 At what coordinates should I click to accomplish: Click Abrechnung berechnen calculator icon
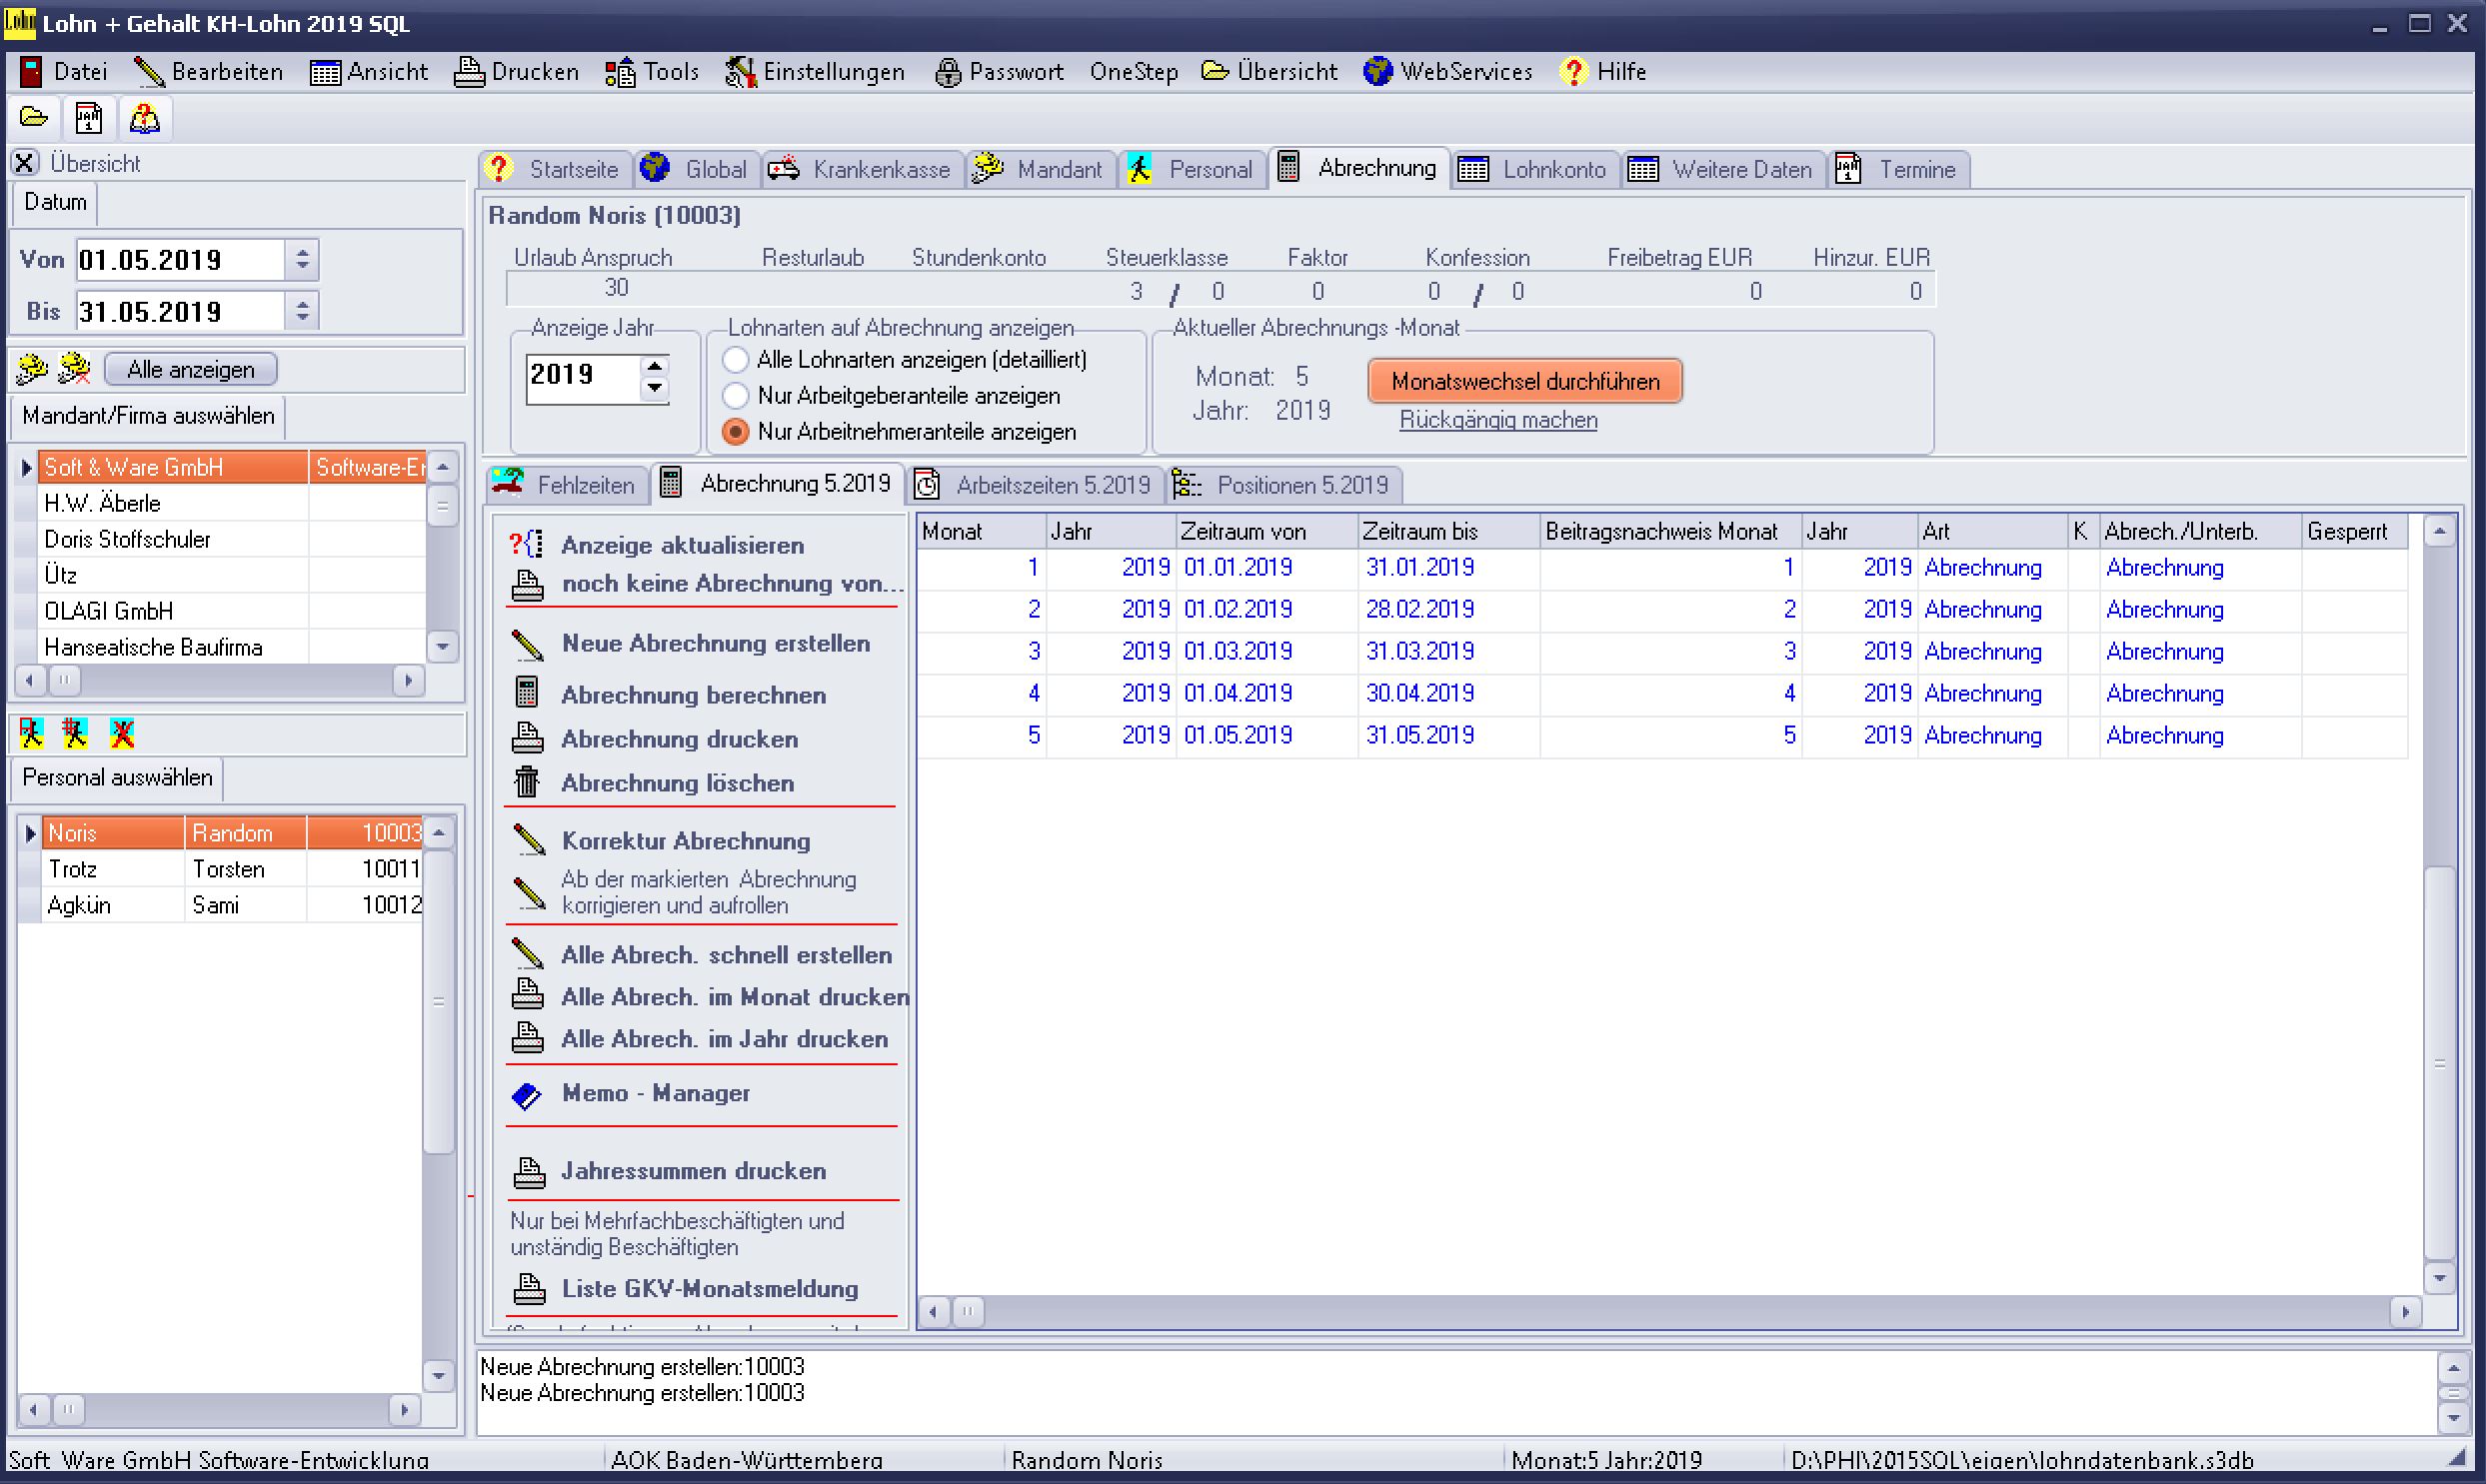(527, 692)
